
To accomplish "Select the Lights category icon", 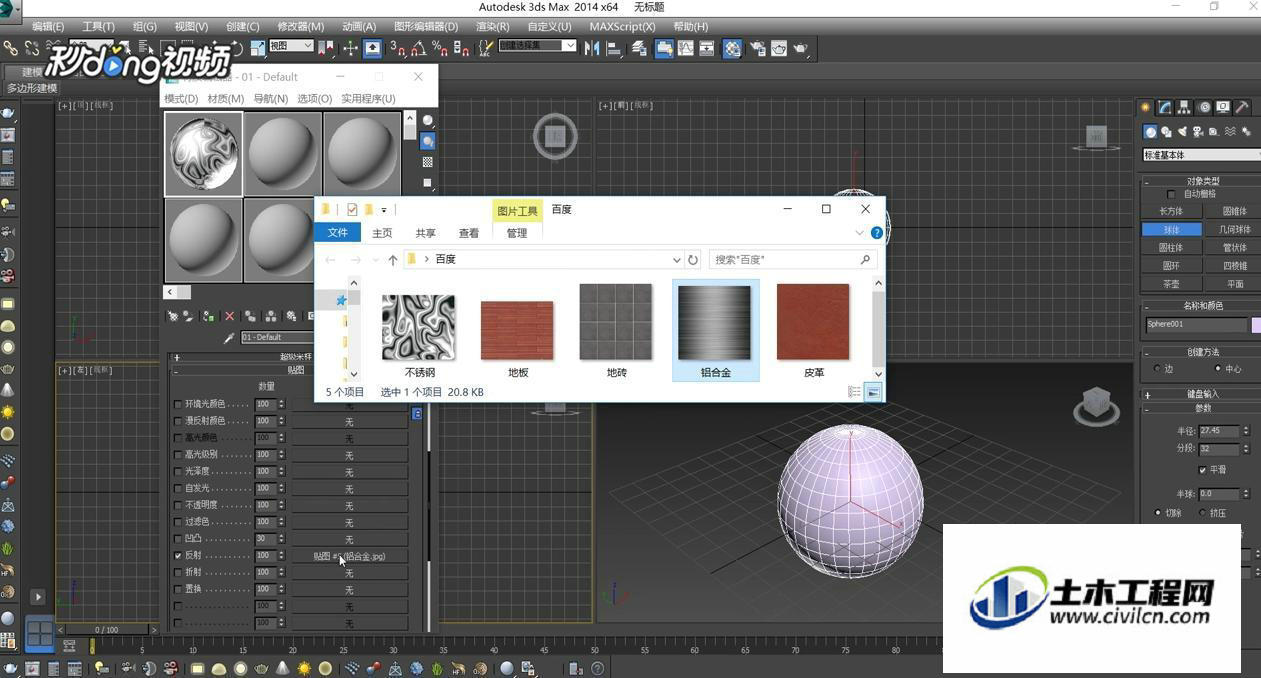I will [1182, 131].
